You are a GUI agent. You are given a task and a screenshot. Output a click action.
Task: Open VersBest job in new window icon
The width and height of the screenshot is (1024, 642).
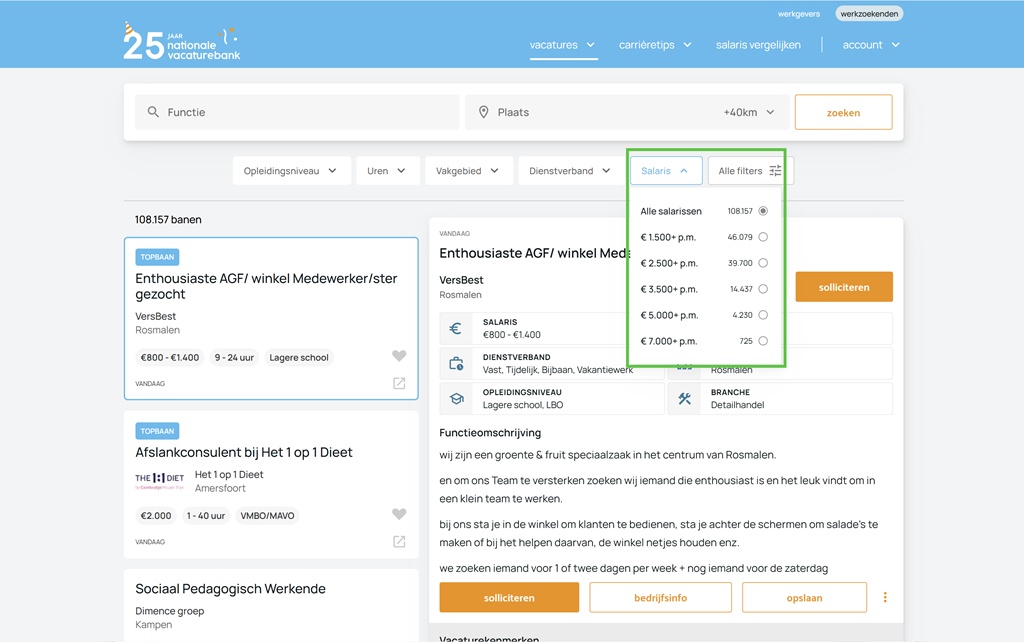pos(399,384)
